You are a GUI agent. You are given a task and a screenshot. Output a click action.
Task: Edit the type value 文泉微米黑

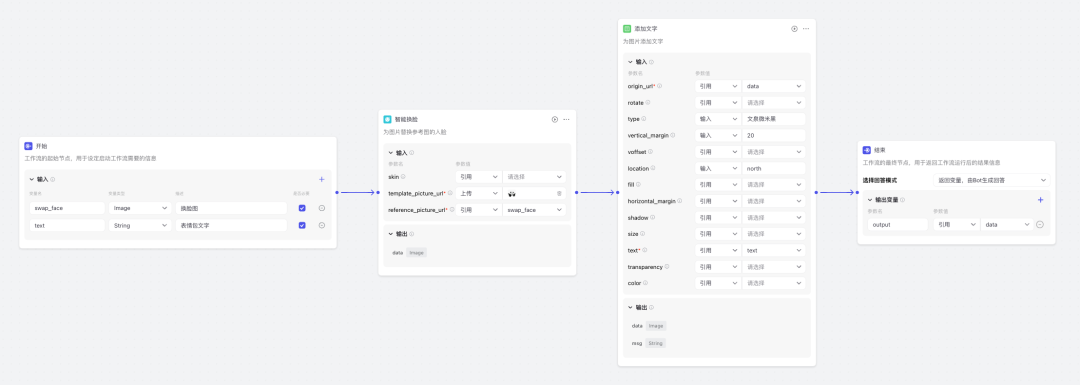pyautogui.click(x=773, y=119)
